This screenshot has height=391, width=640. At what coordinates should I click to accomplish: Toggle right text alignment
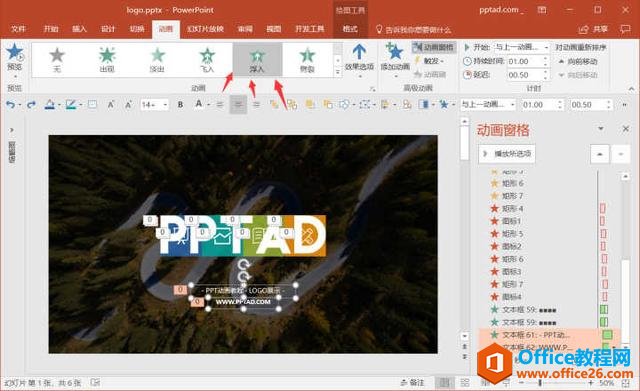(256, 105)
